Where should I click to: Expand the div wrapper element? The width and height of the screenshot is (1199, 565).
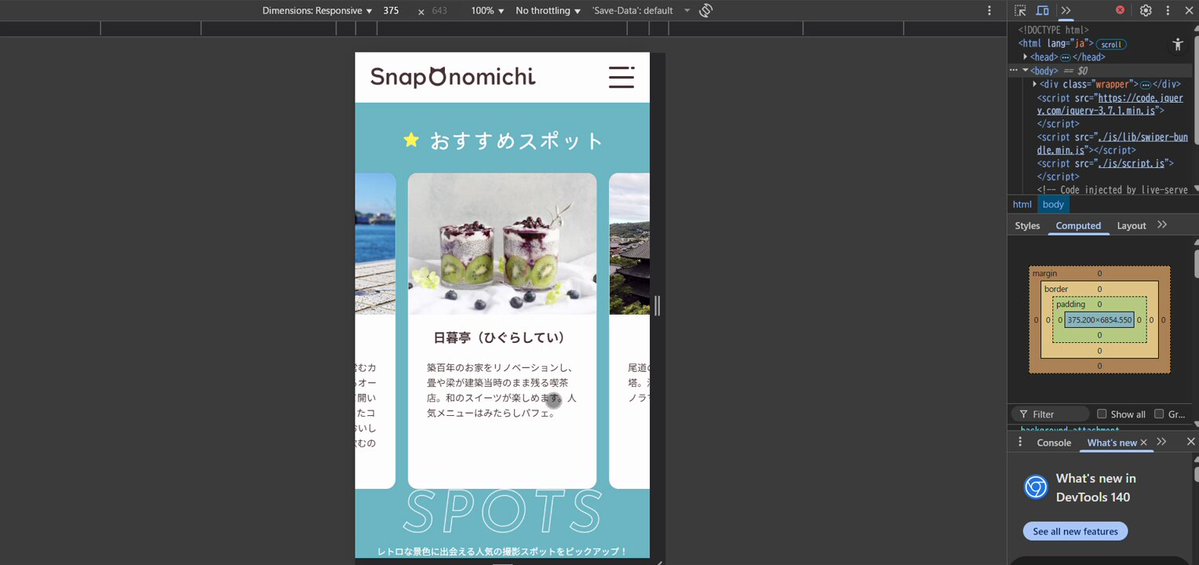(1035, 84)
